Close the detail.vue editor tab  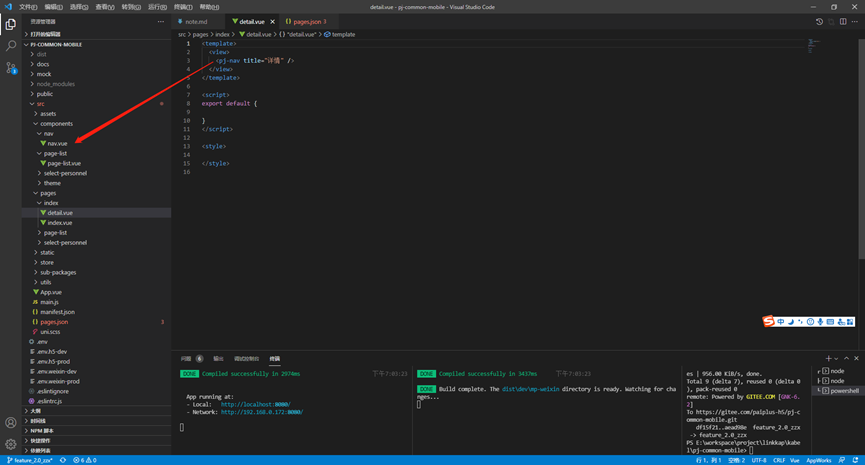[x=273, y=22]
